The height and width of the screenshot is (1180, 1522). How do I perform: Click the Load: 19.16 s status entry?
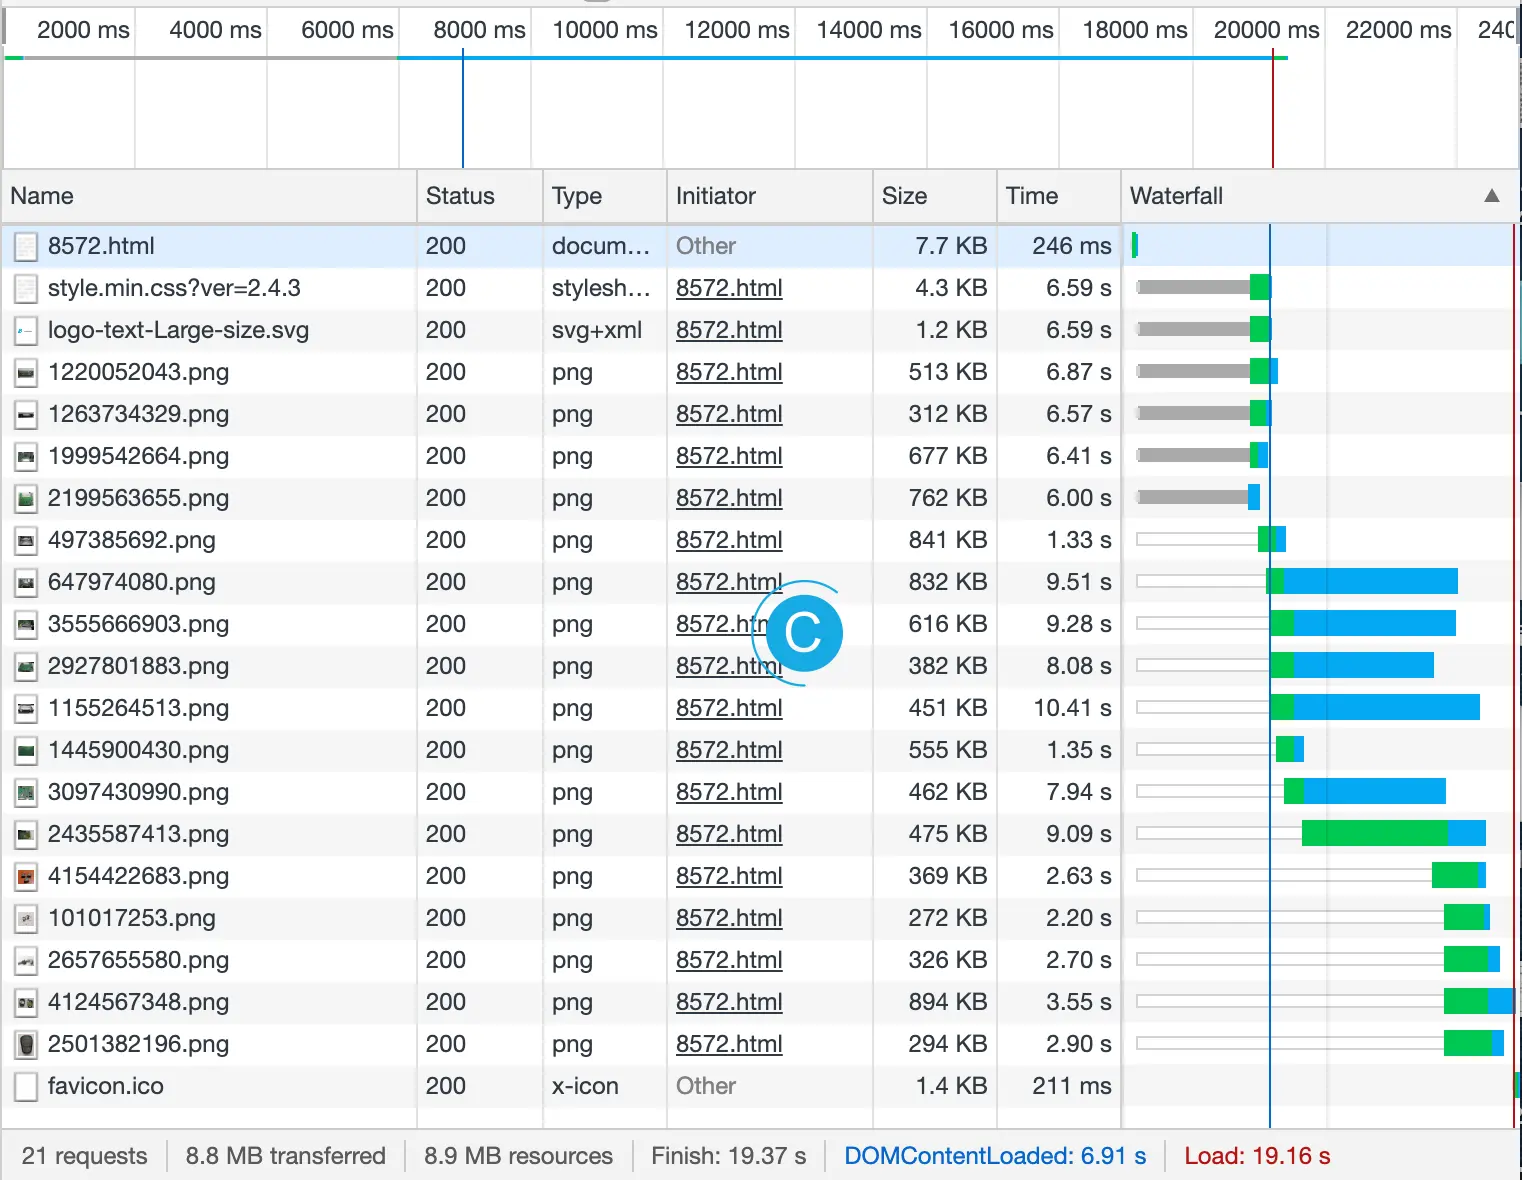(1257, 1156)
